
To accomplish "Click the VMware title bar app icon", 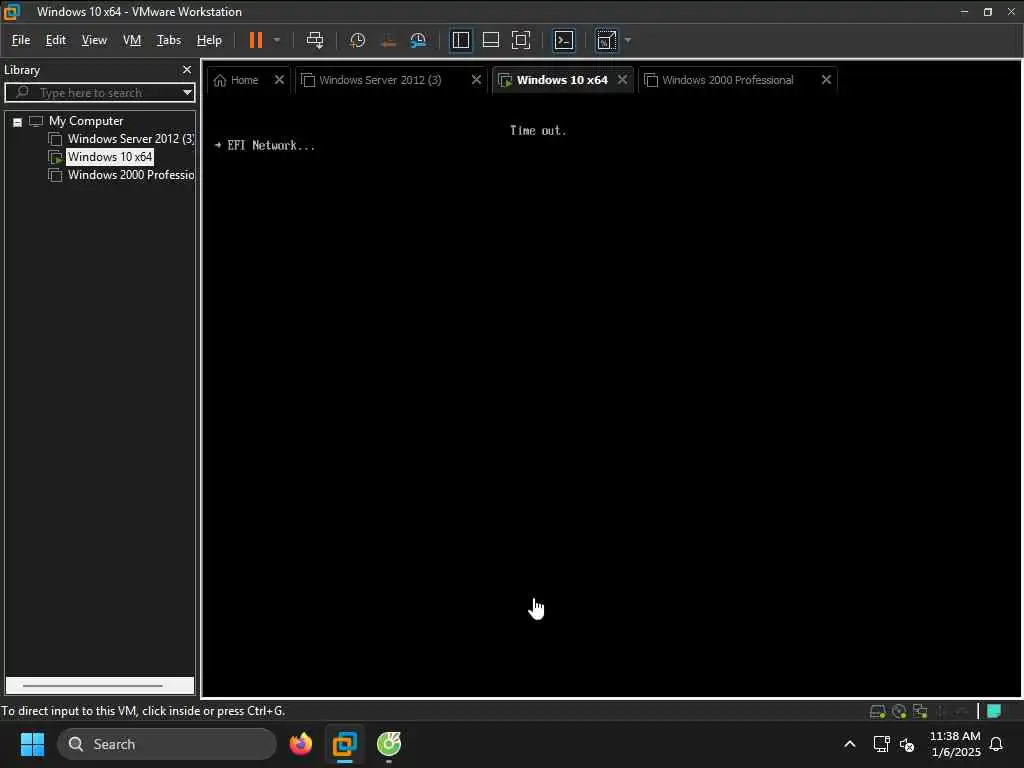I will pyautogui.click(x=12, y=11).
